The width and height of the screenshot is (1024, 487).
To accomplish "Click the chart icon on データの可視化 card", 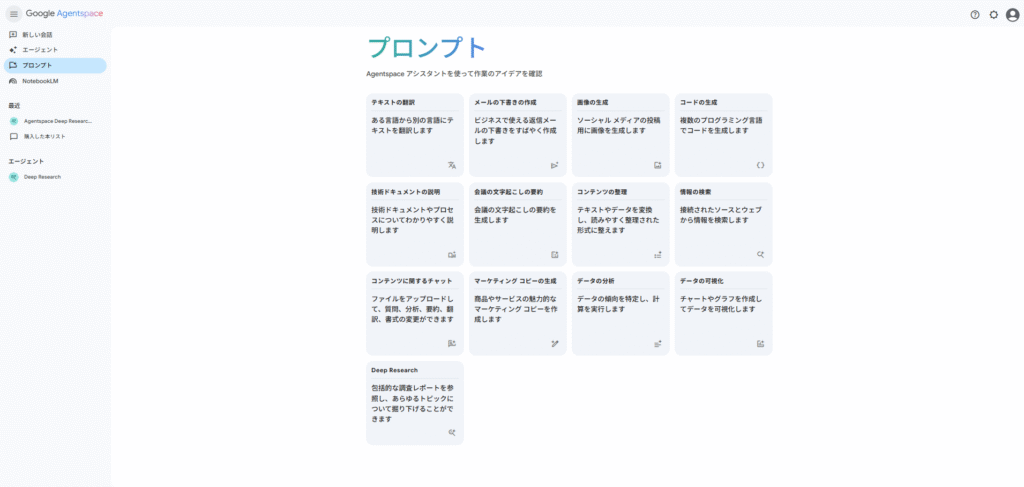I will (760, 344).
